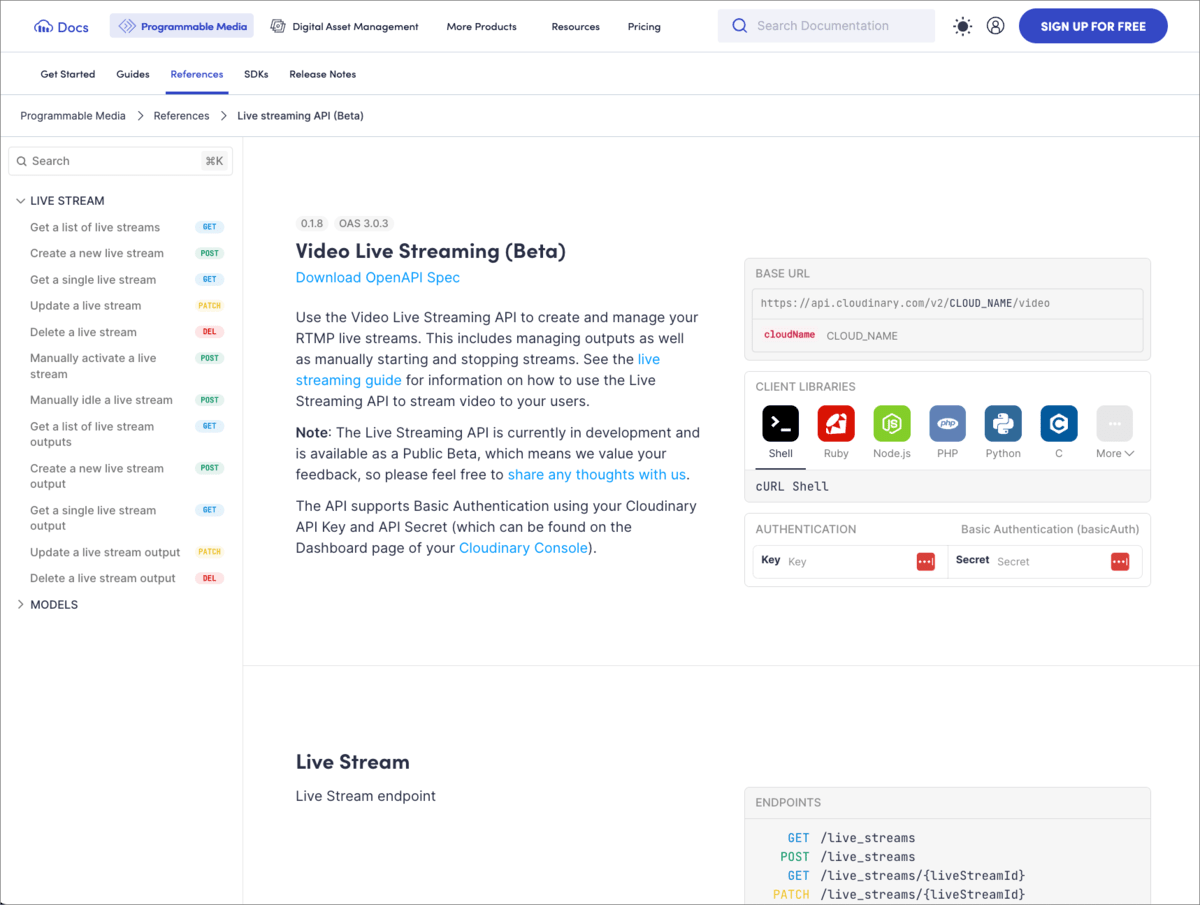Click the 0.1.8 version badge
The width and height of the screenshot is (1200, 905).
coord(312,224)
